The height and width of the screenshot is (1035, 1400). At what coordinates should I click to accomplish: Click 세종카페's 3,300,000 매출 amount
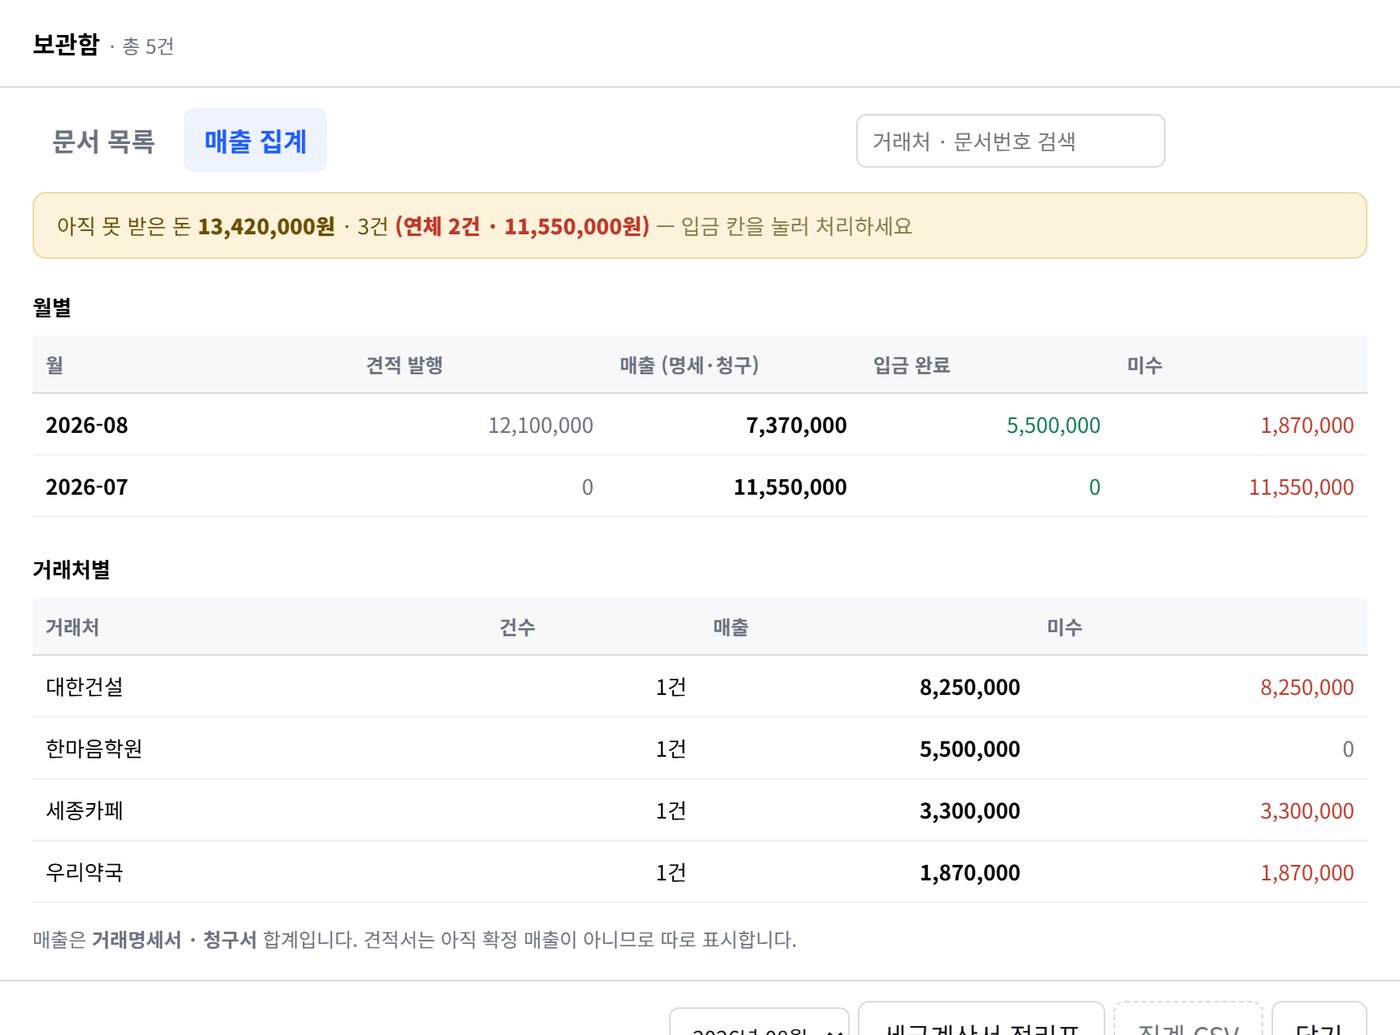coord(970,811)
